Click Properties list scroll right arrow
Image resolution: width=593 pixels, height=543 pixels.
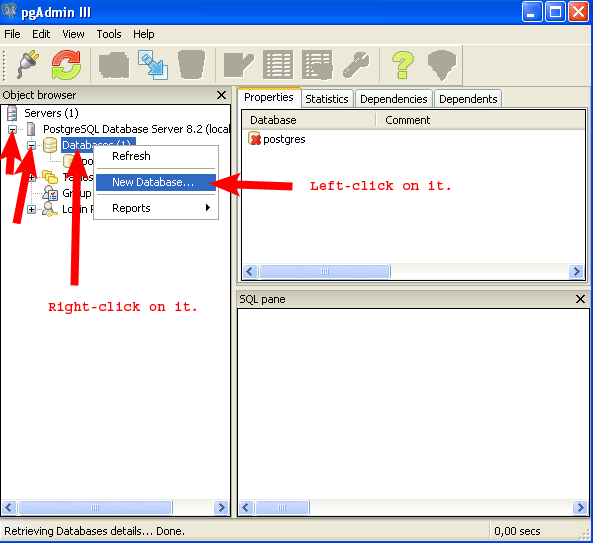click(576, 272)
